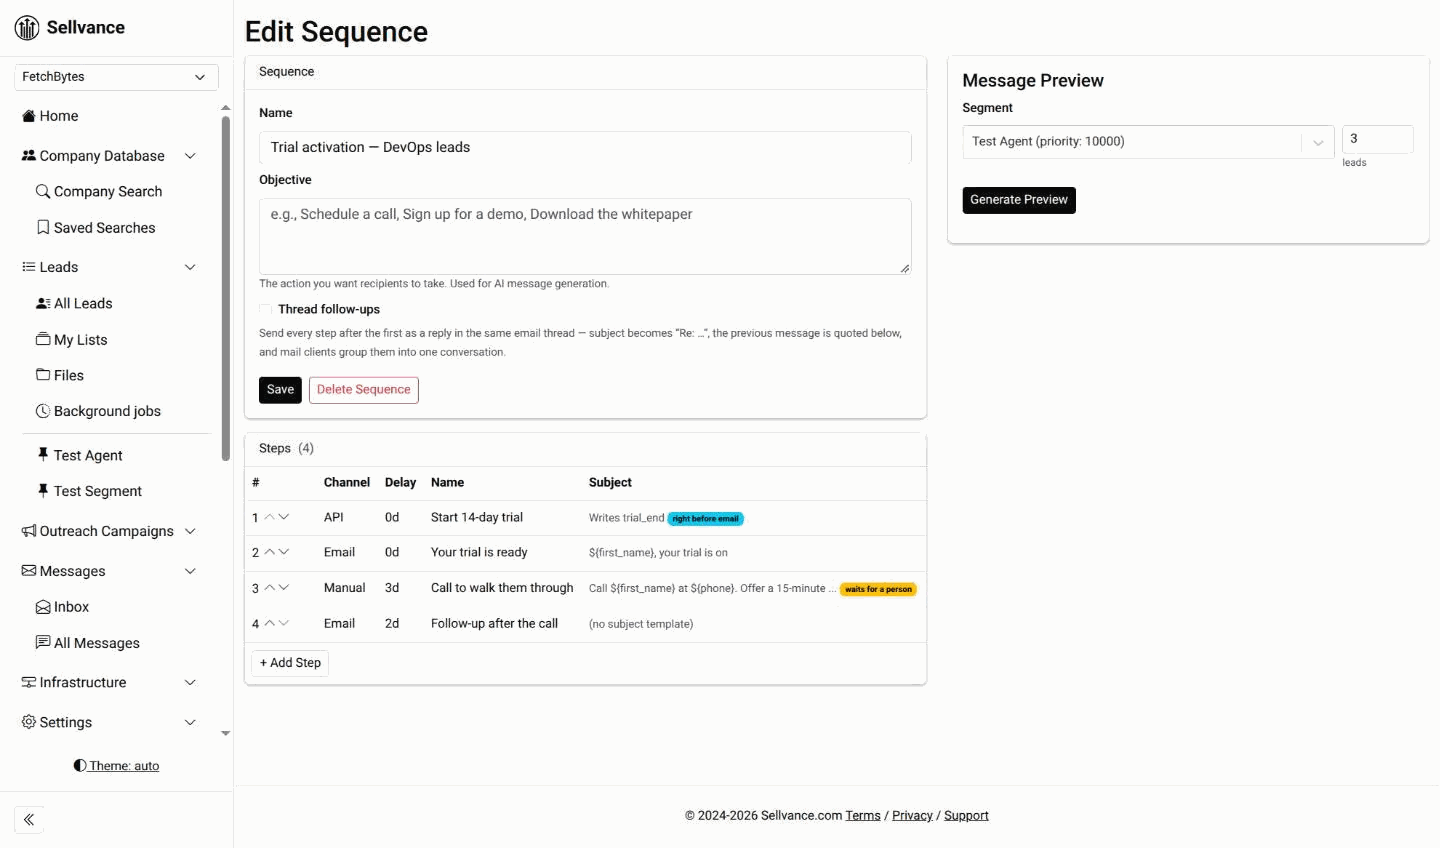Open the FetchBytes workspace dropdown

point(116,77)
